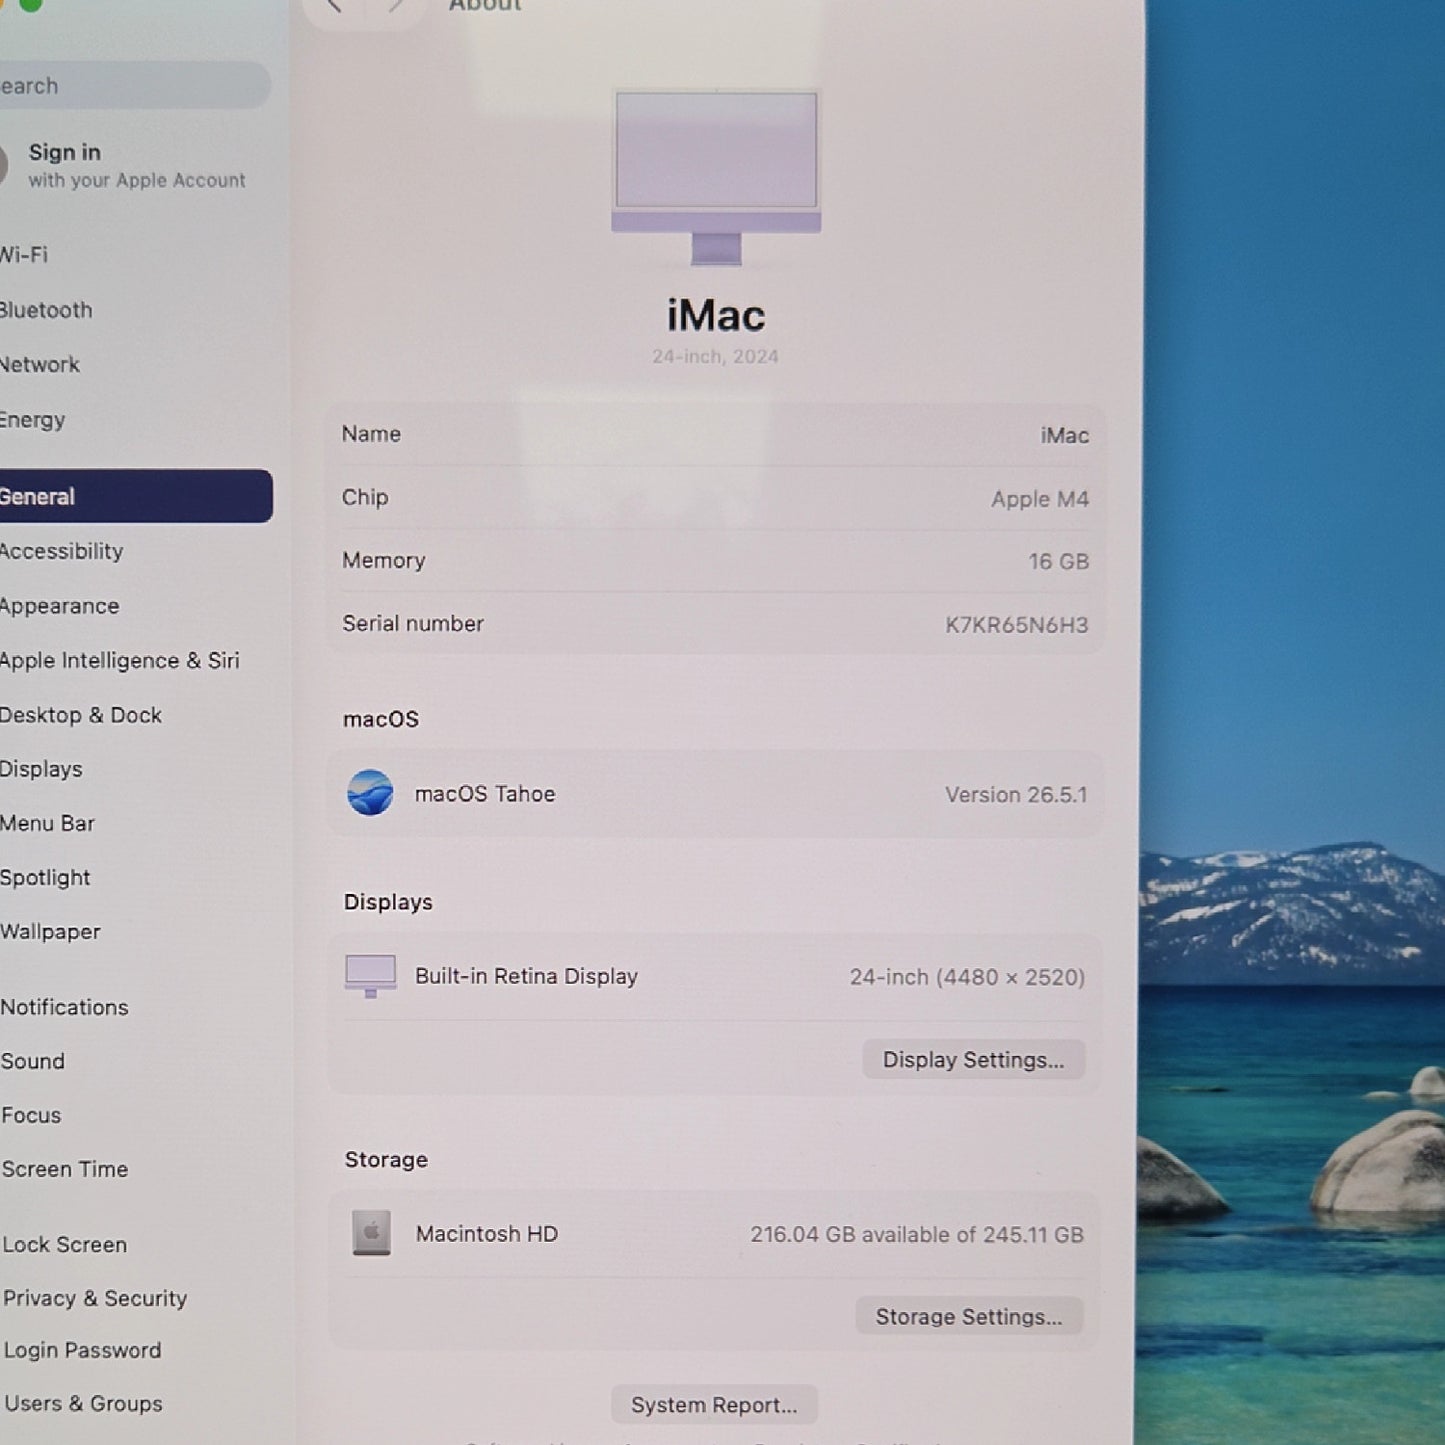
Task: Open Storage Settings
Action: (969, 1317)
